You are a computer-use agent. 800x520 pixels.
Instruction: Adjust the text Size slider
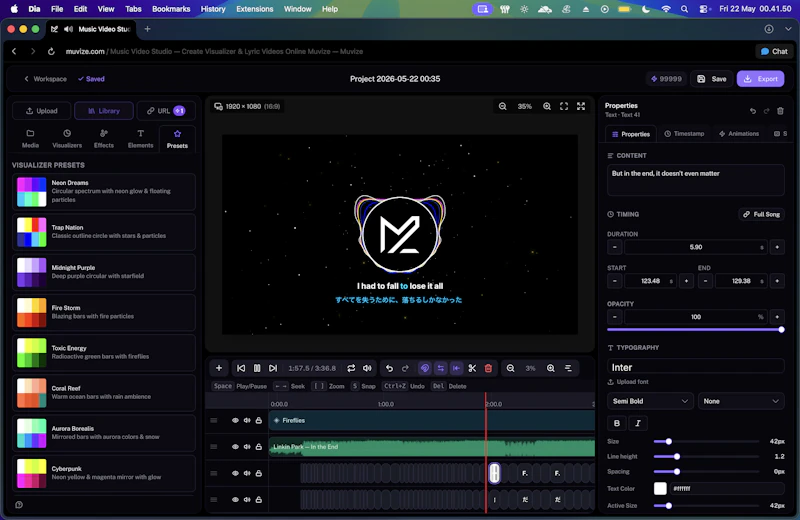707,441
